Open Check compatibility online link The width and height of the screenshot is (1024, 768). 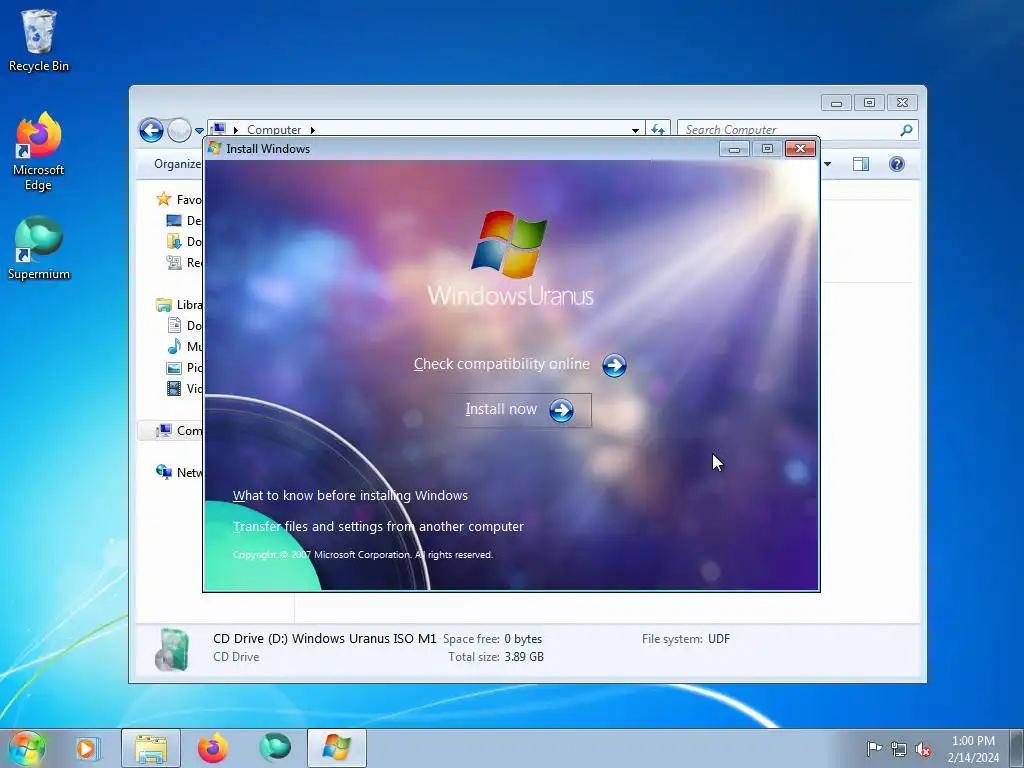point(502,364)
